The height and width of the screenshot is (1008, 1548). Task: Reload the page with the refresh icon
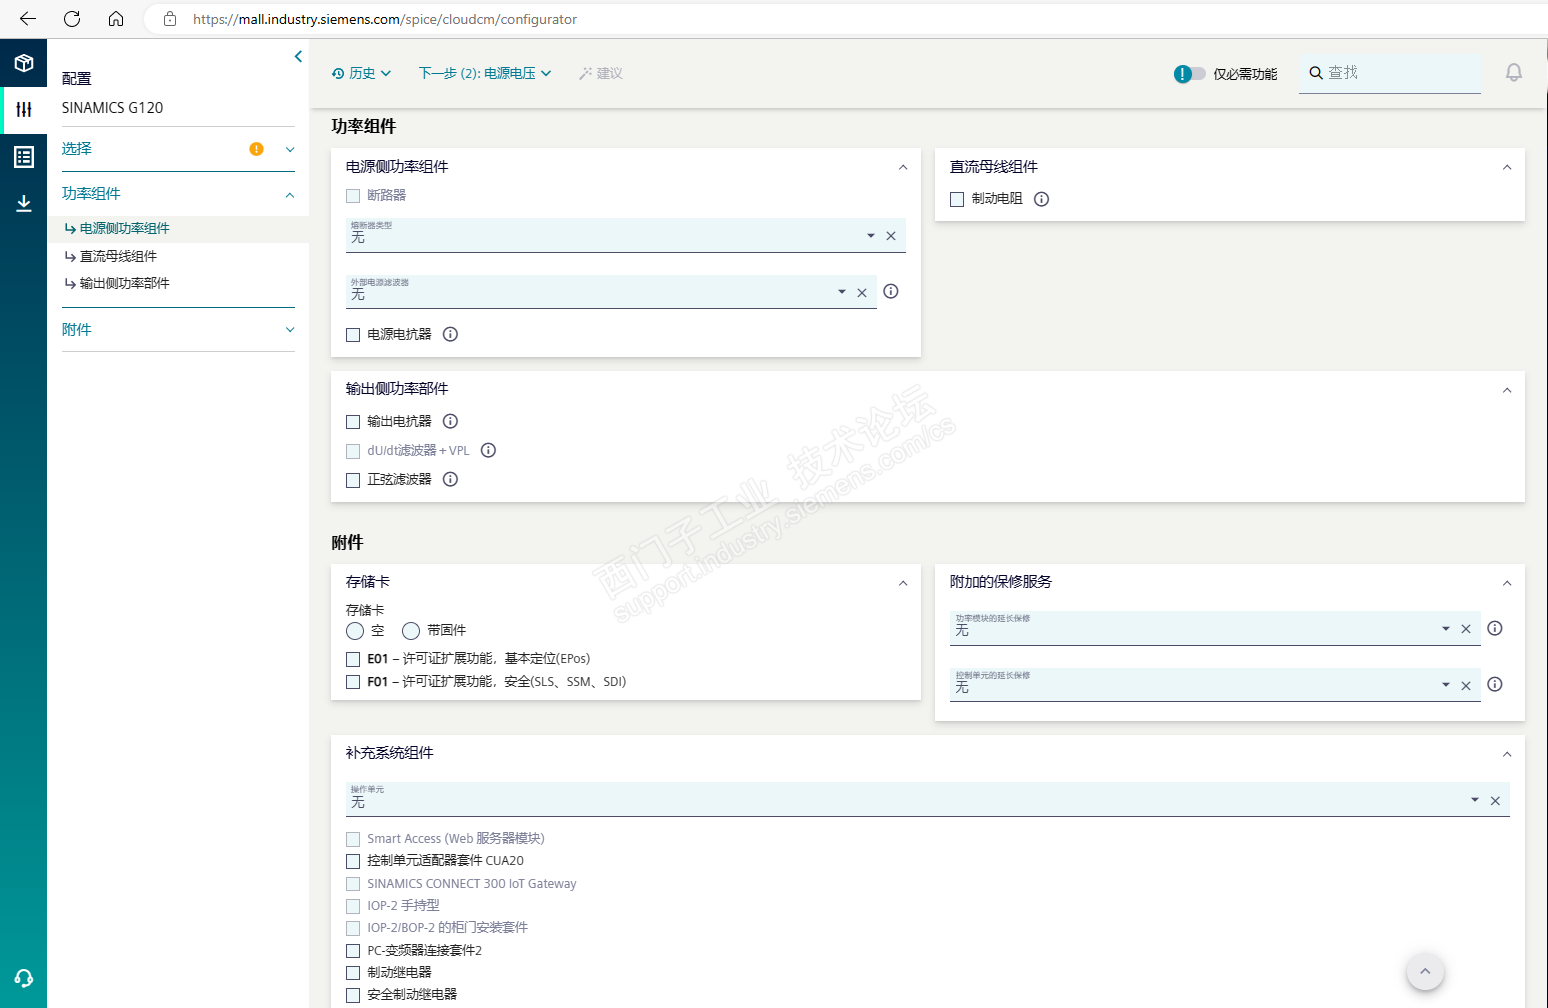tap(72, 19)
